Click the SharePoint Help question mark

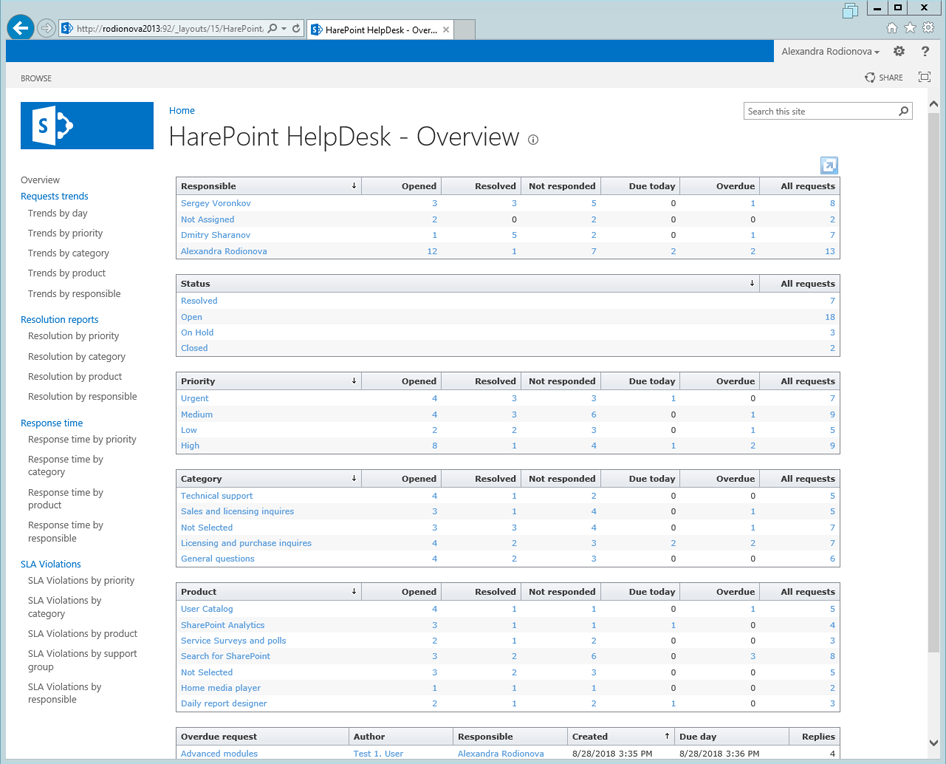click(x=925, y=51)
